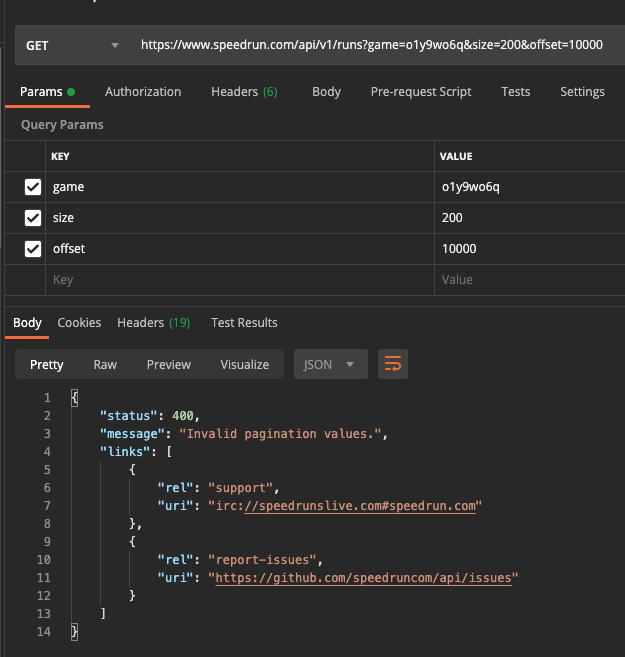625x657 pixels.
Task: Switch to the Visualize view
Action: coord(245,365)
